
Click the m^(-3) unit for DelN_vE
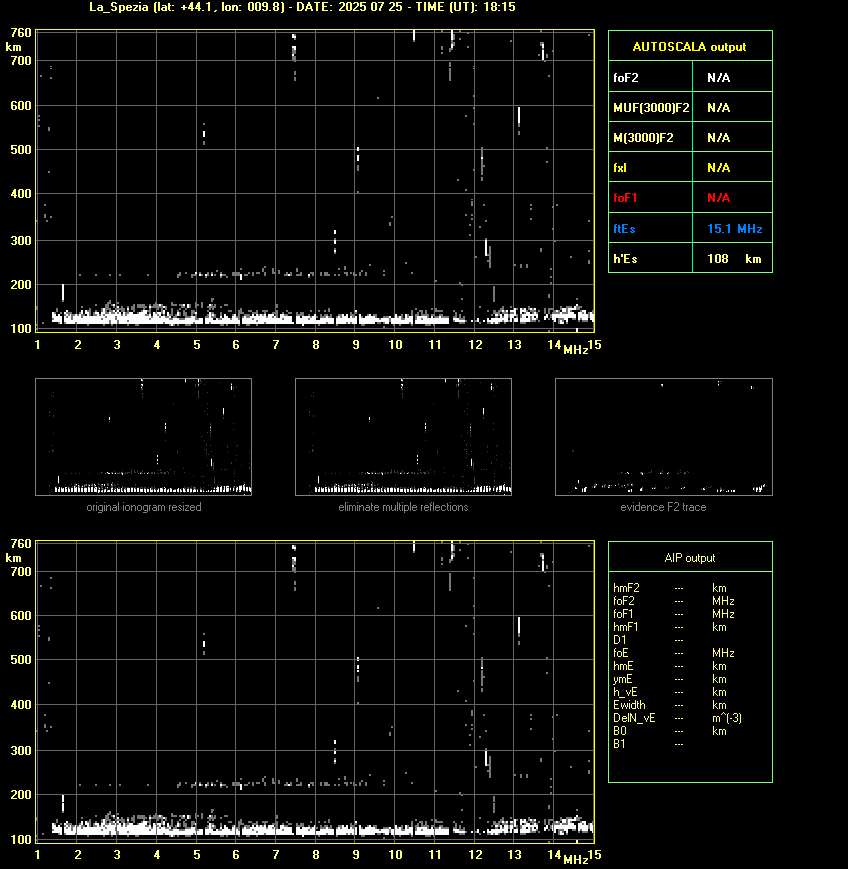click(x=727, y=718)
